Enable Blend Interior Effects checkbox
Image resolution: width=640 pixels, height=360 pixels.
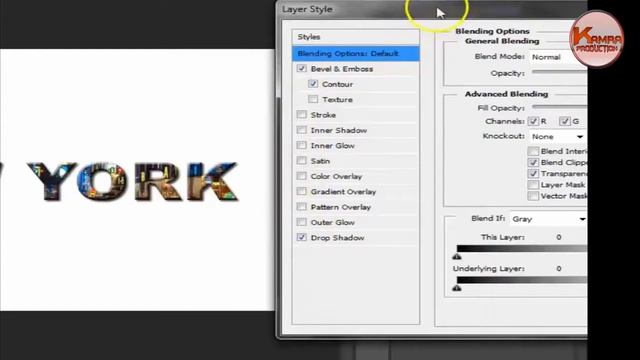tap(533, 151)
